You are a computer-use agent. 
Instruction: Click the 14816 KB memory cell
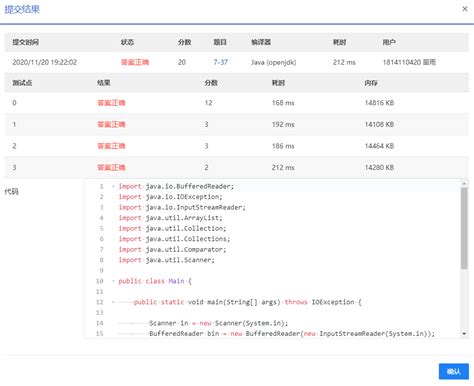point(379,103)
